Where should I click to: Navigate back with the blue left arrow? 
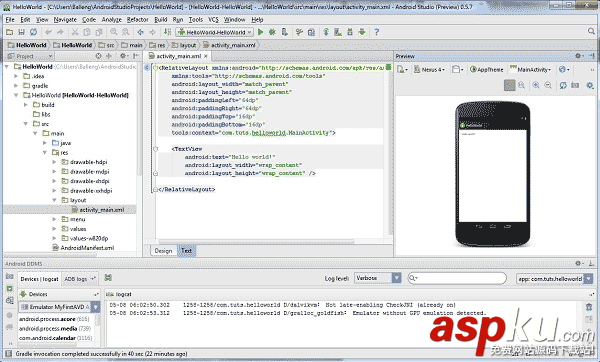[140, 32]
